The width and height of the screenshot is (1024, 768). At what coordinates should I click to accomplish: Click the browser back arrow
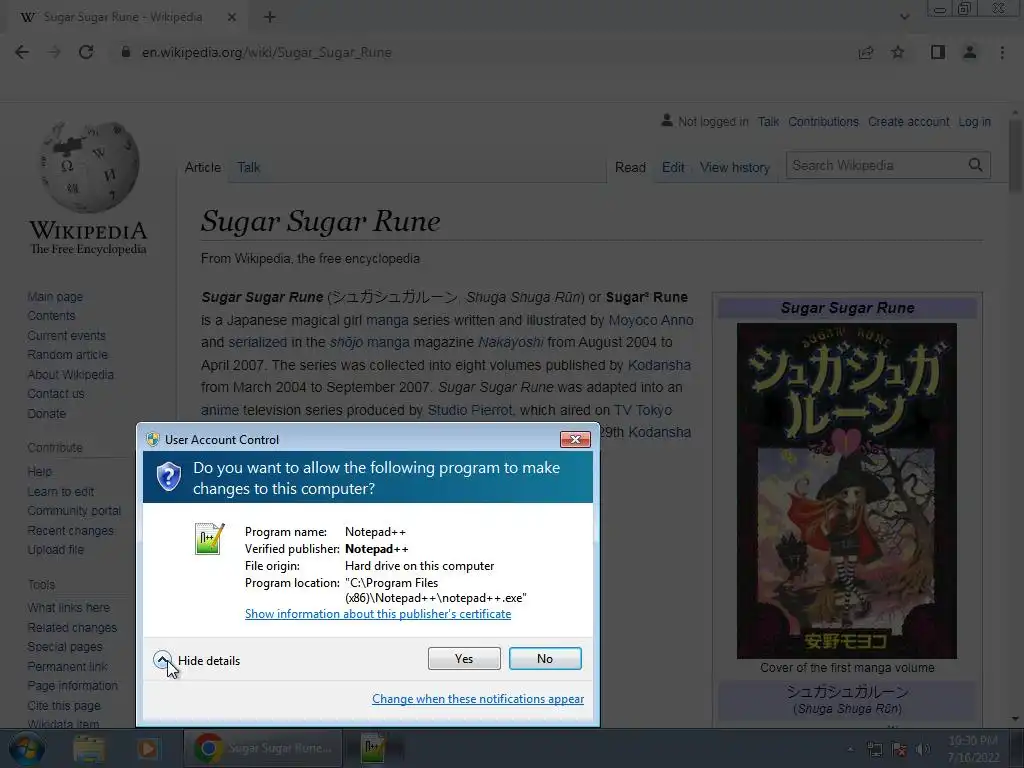click(22, 52)
